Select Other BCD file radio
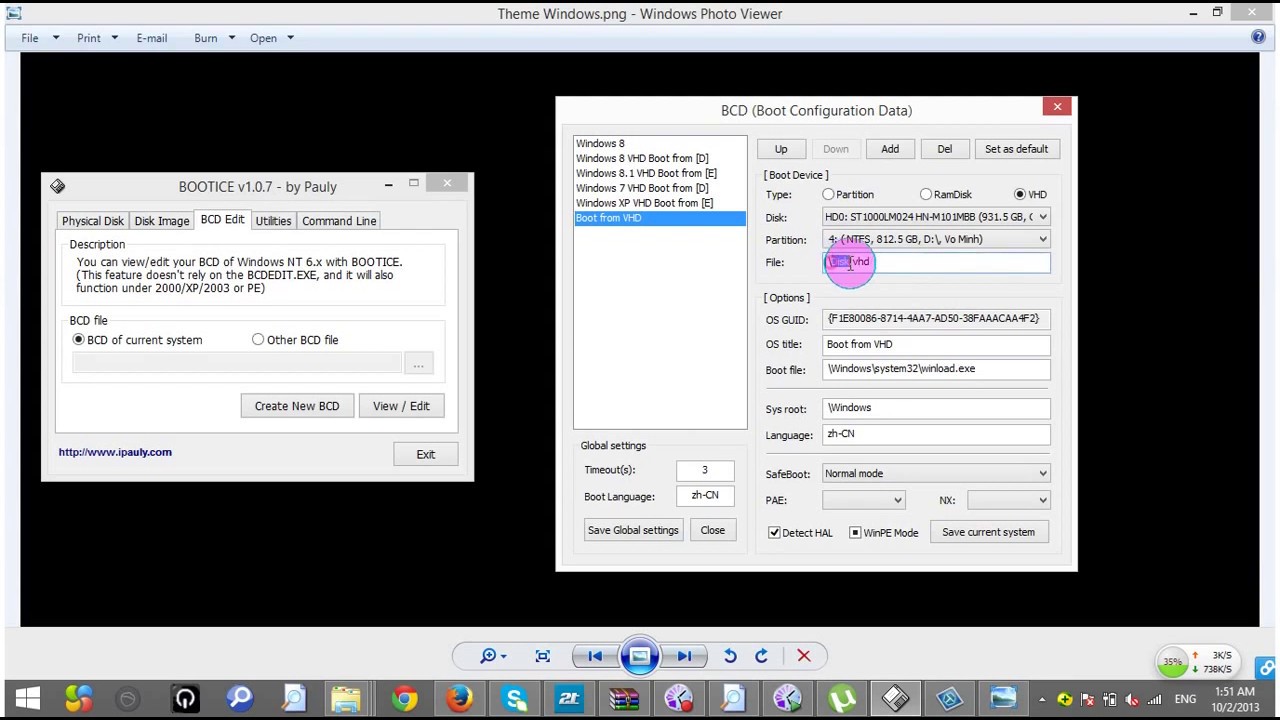This screenshot has height=720, width=1280. pos(258,340)
